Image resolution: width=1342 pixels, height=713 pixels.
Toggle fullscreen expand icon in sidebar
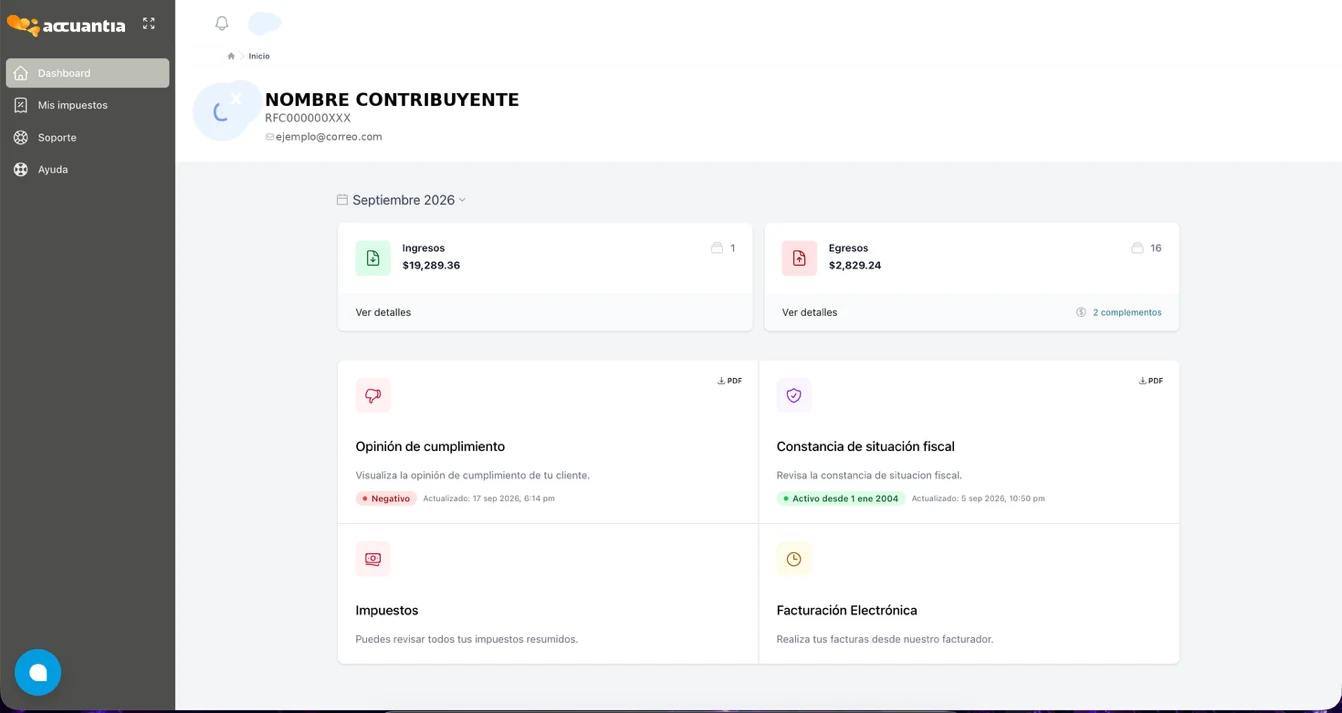point(149,23)
